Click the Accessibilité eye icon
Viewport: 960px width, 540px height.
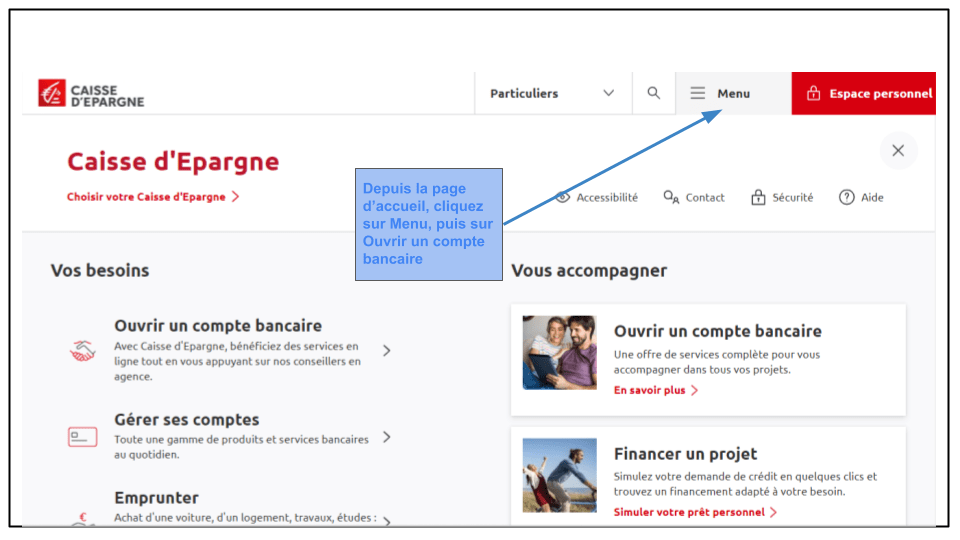(x=563, y=197)
